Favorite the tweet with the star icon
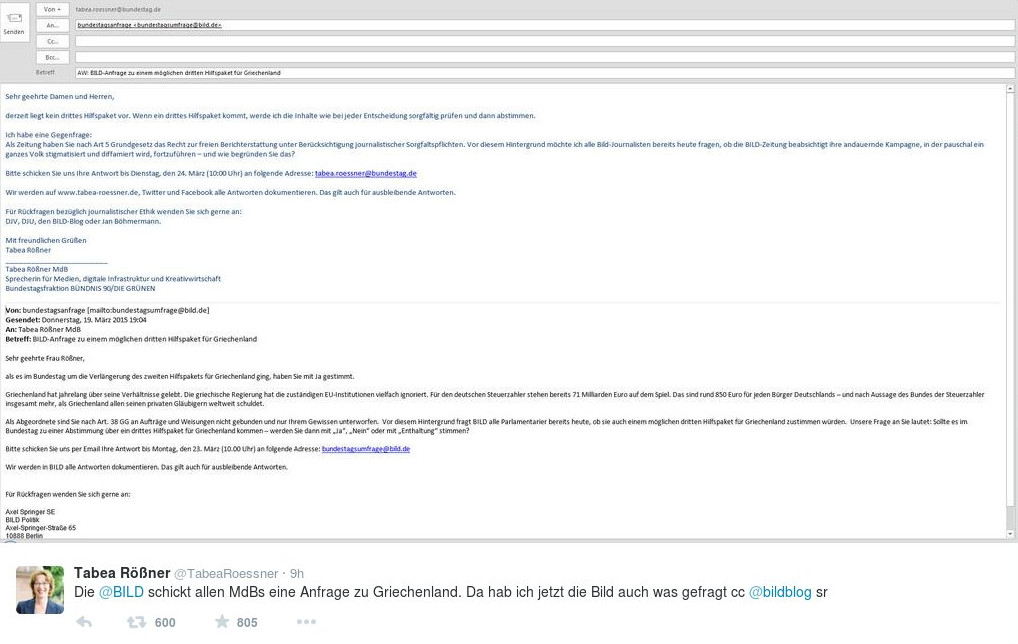Image resolution: width=1018 pixels, height=644 pixels. click(x=221, y=622)
